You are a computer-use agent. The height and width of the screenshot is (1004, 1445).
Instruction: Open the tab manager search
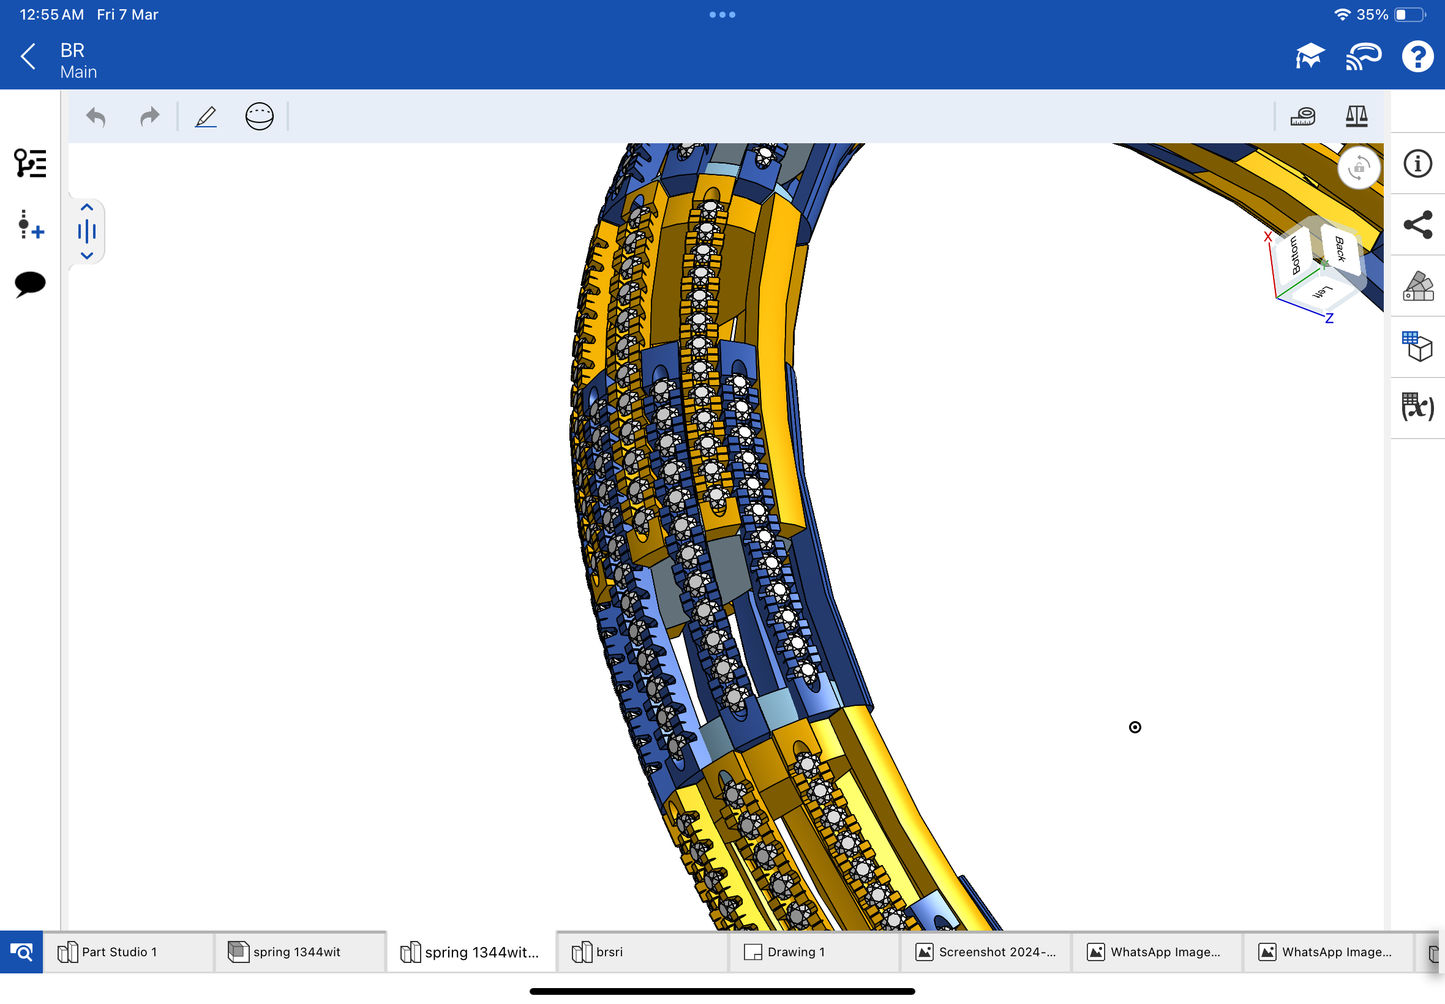coord(21,952)
